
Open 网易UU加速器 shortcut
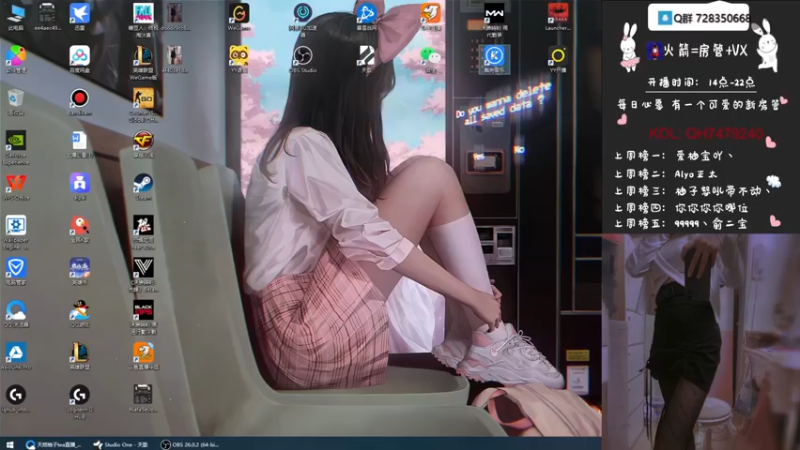(303, 19)
